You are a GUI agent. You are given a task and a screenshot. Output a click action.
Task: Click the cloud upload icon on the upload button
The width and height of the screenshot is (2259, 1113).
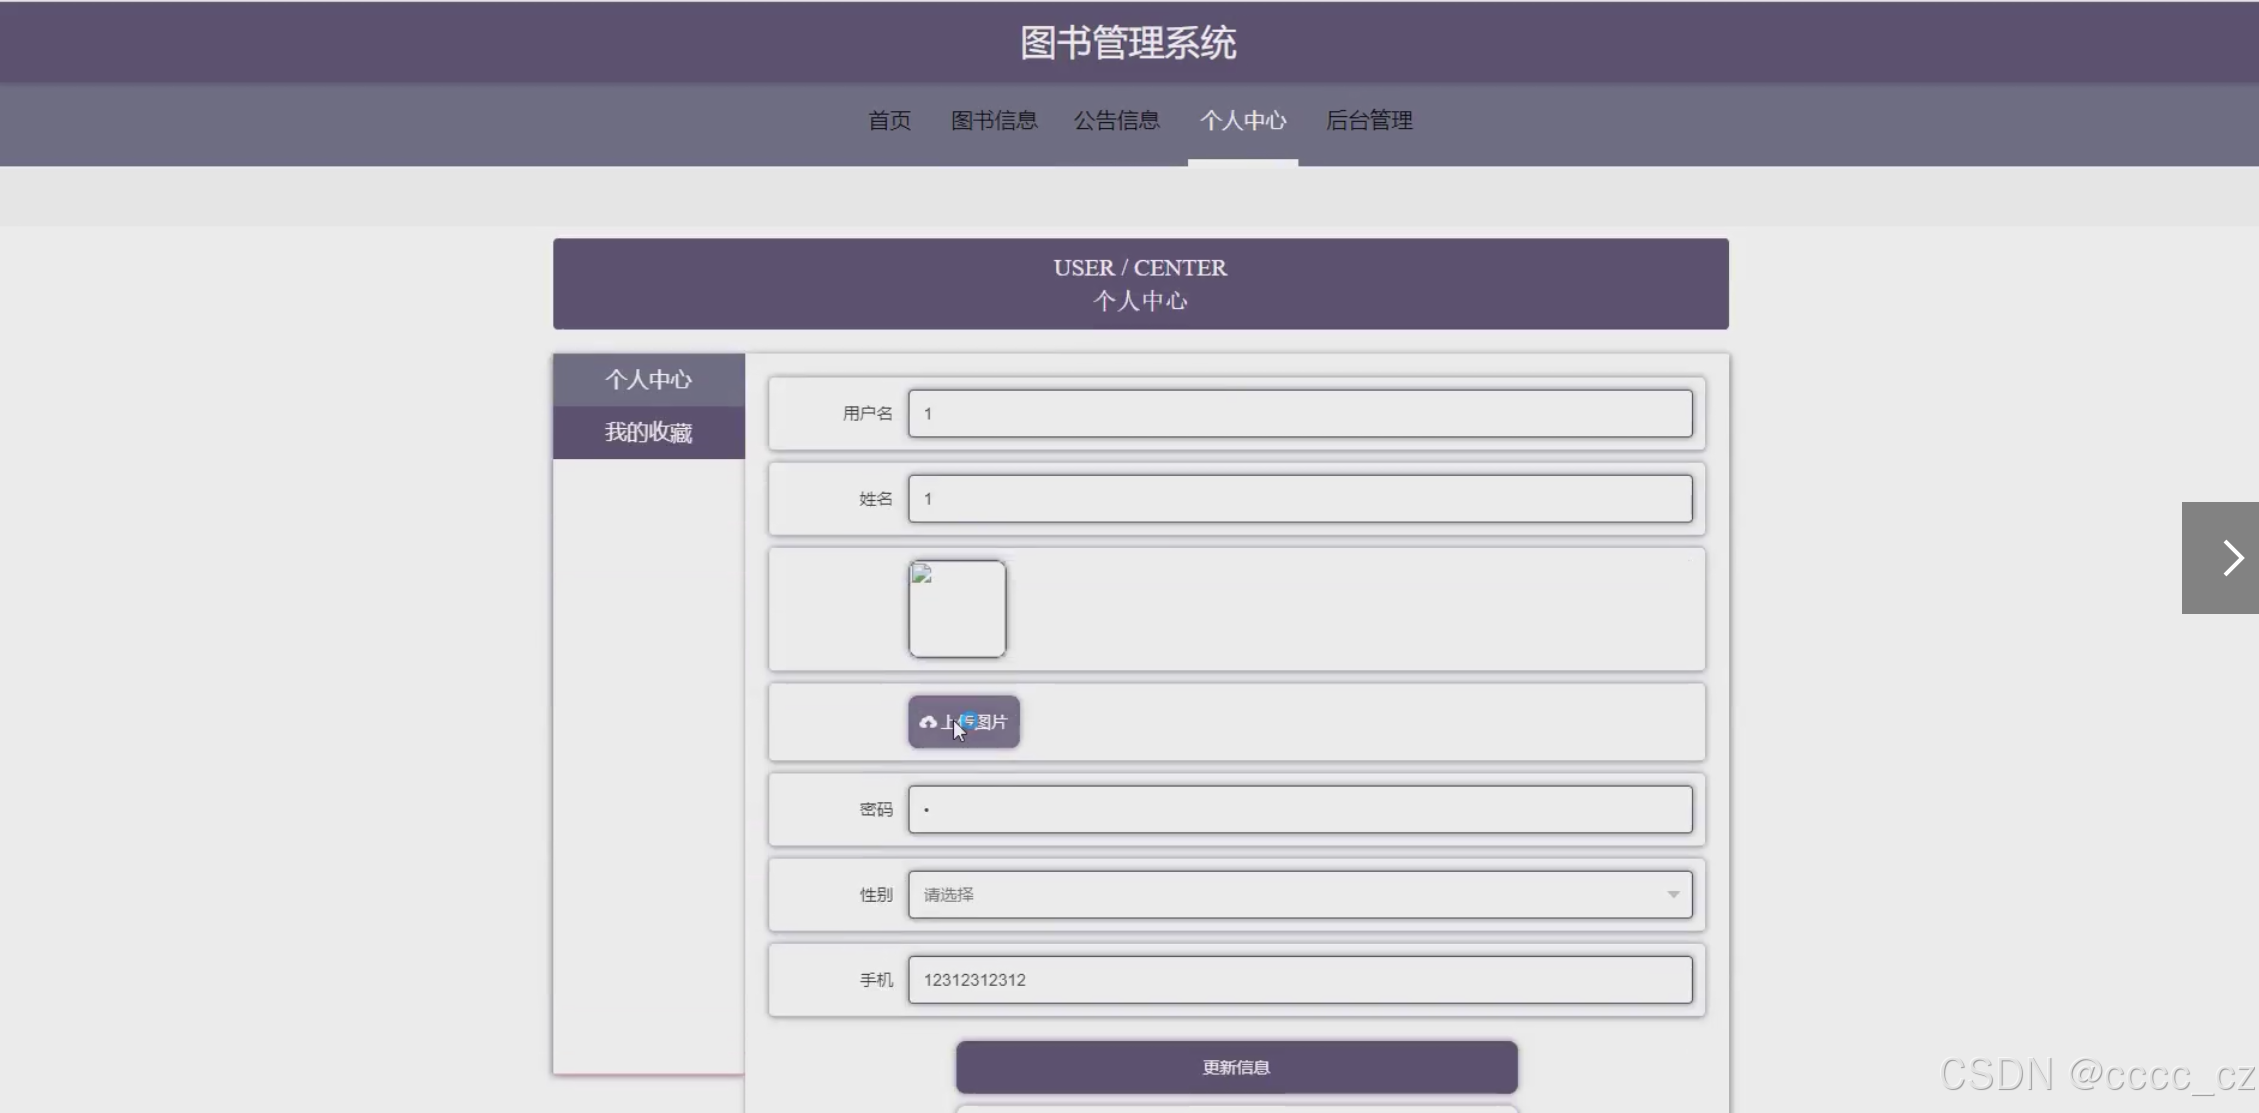(928, 722)
